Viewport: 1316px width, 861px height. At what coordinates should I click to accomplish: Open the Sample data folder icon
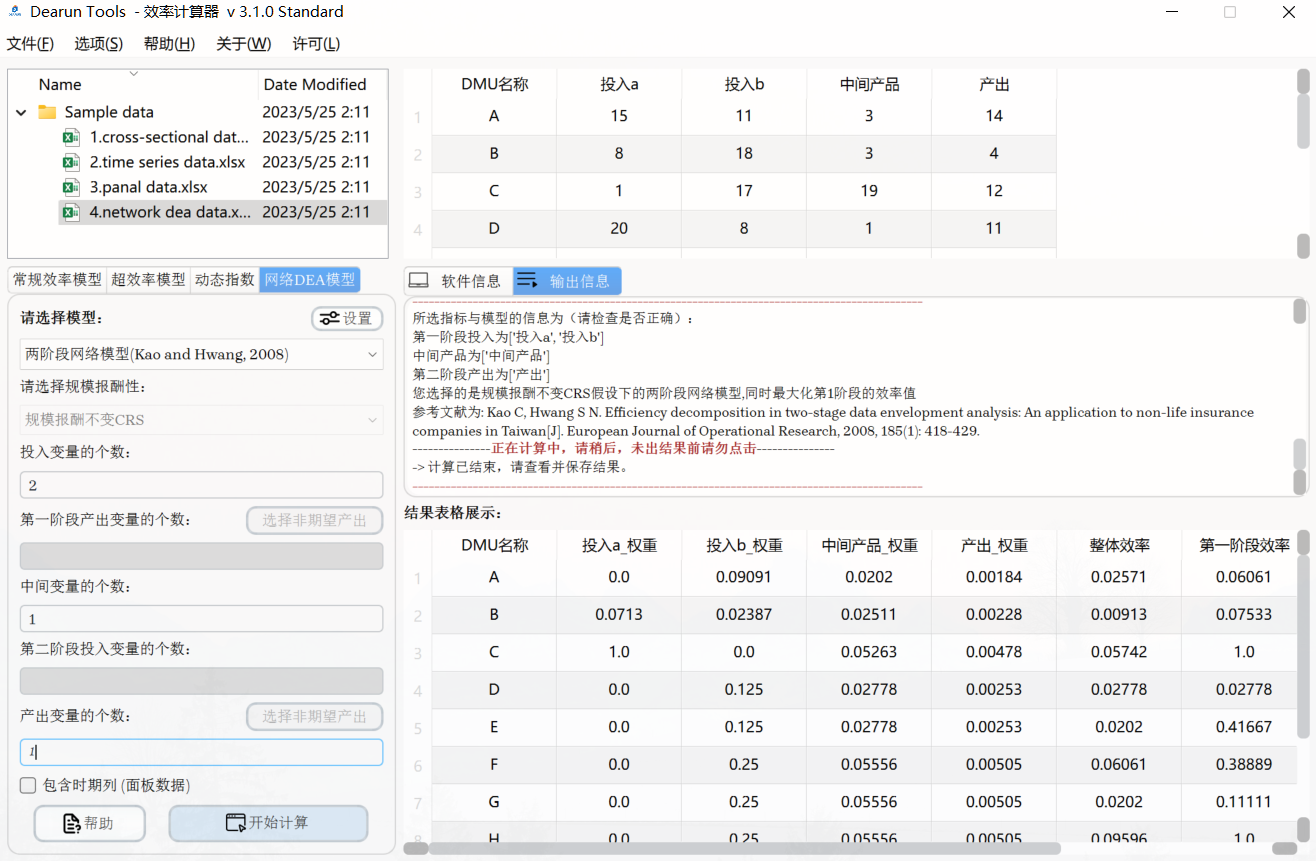[47, 111]
